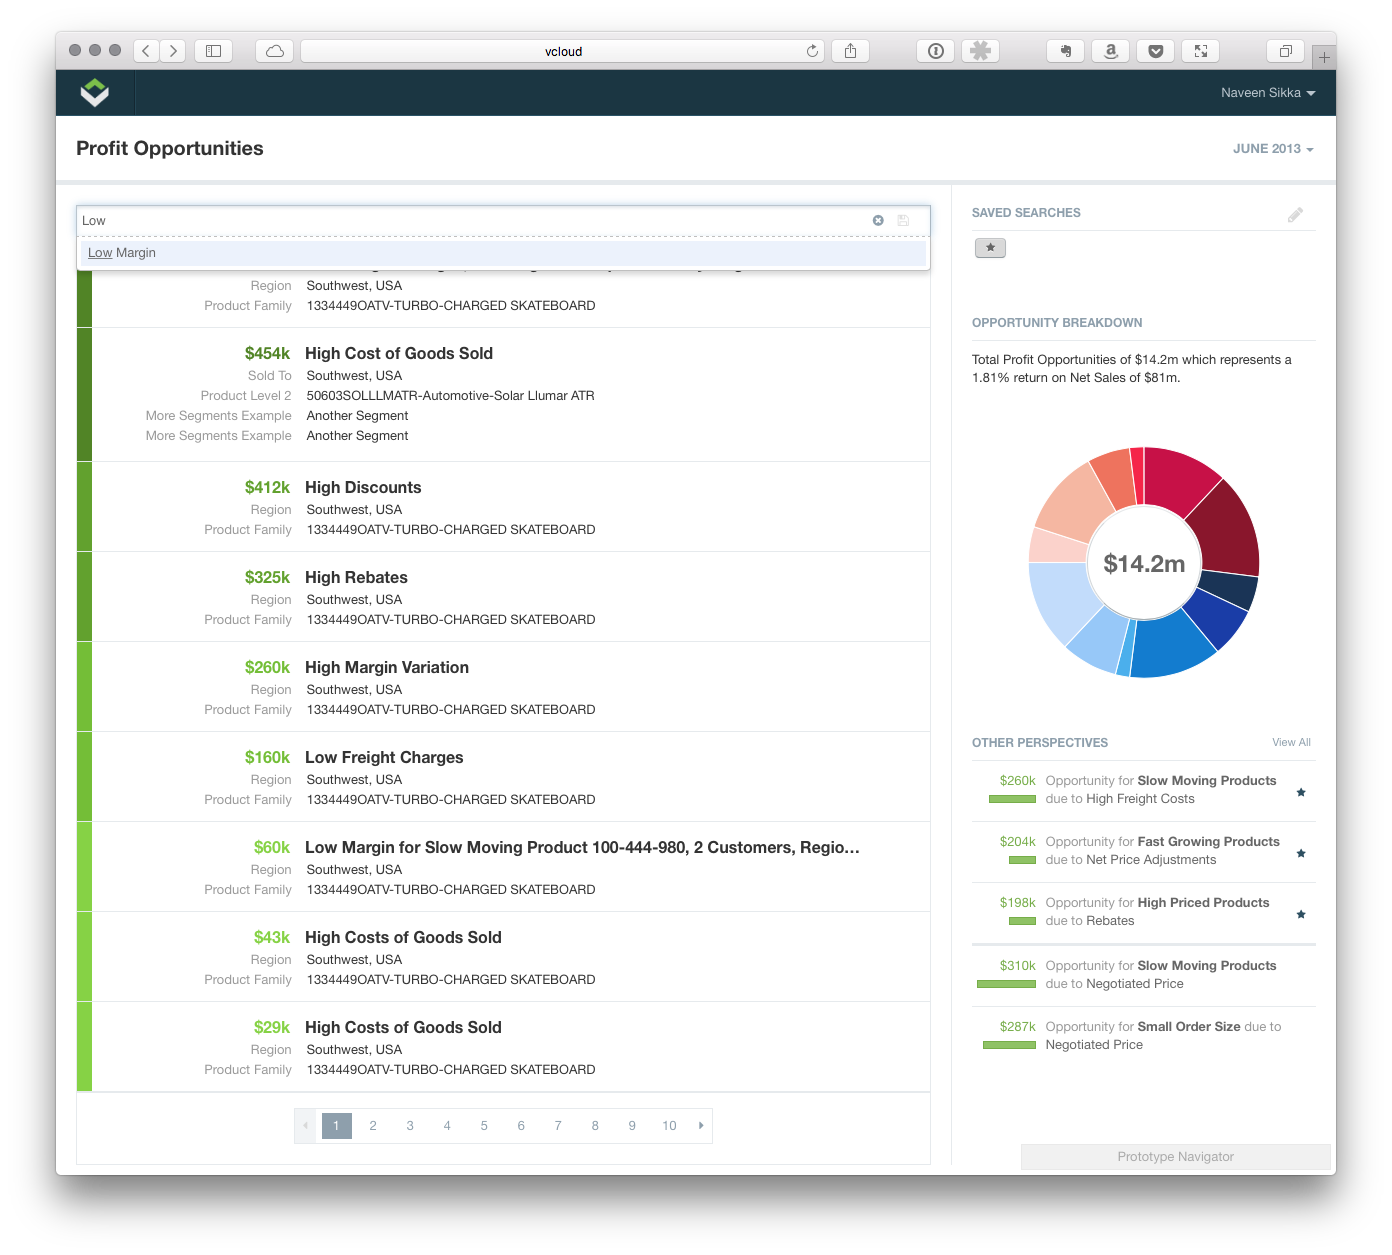Select the Low Margin autocomplete suggestion
Screen dimensions: 1392x1255
tap(122, 253)
